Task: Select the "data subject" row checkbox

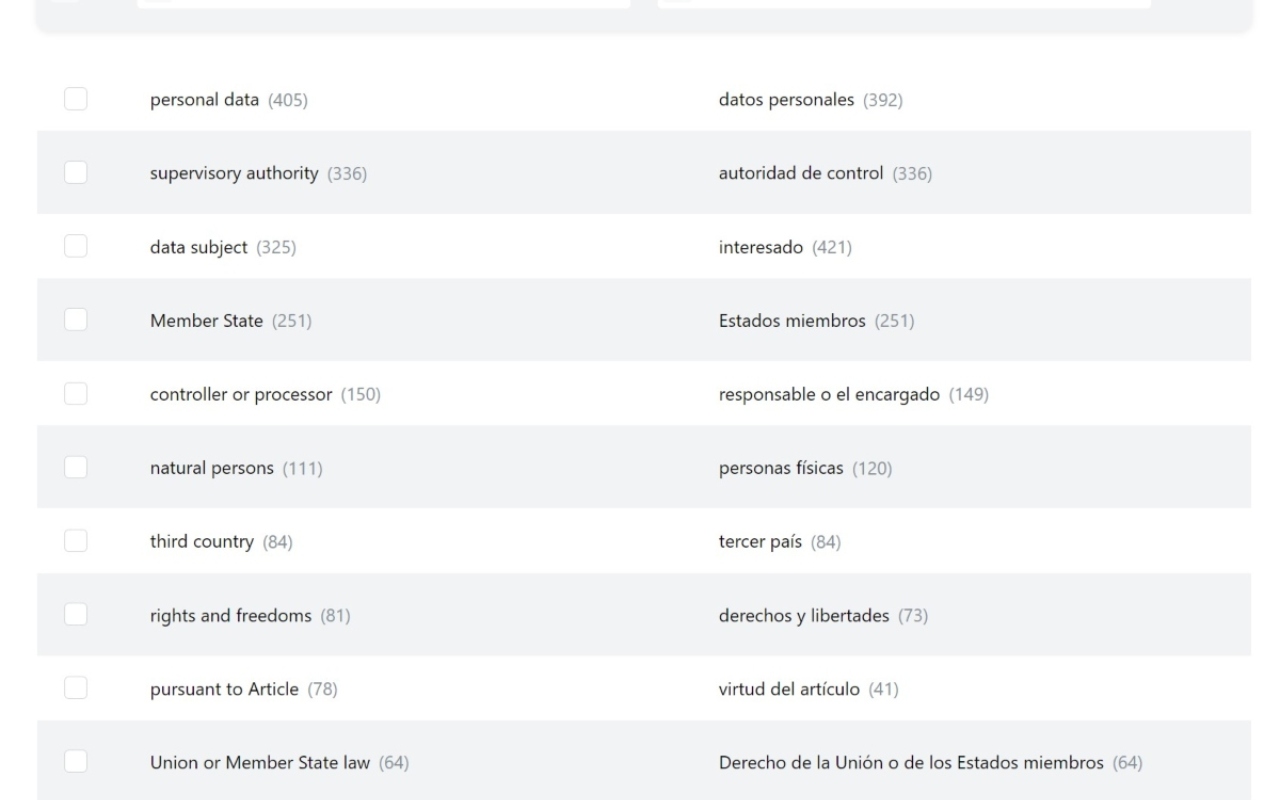Action: [76, 247]
